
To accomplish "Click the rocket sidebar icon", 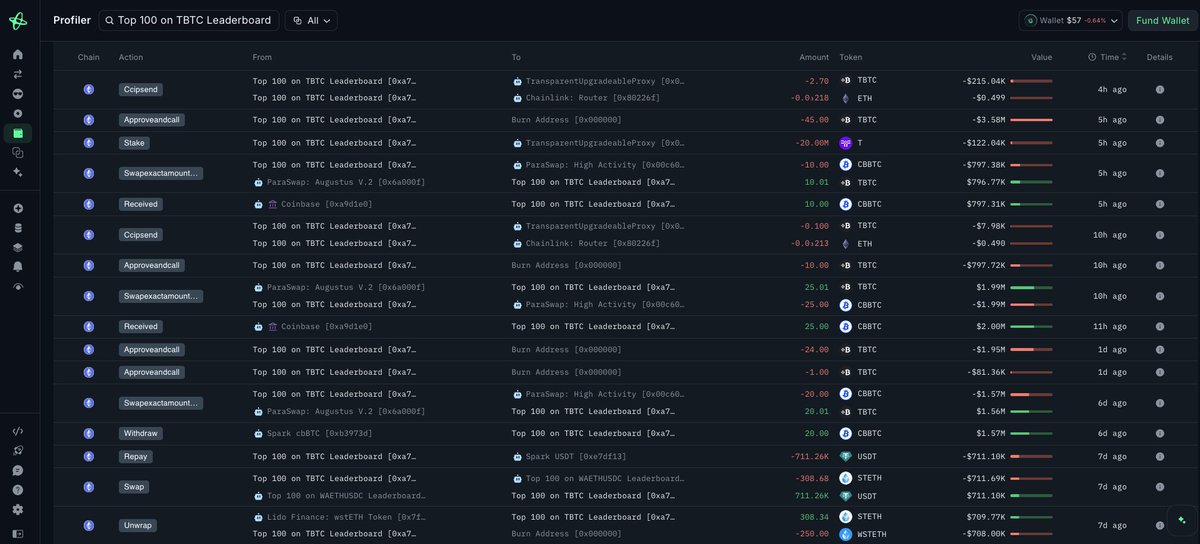I will [18, 450].
